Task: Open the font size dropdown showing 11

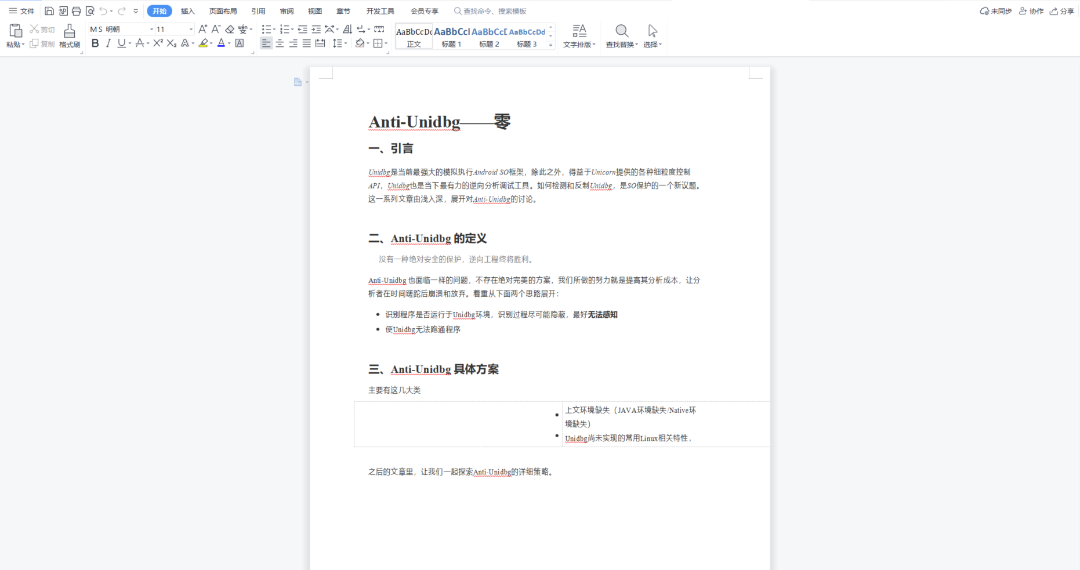Action: click(x=191, y=29)
